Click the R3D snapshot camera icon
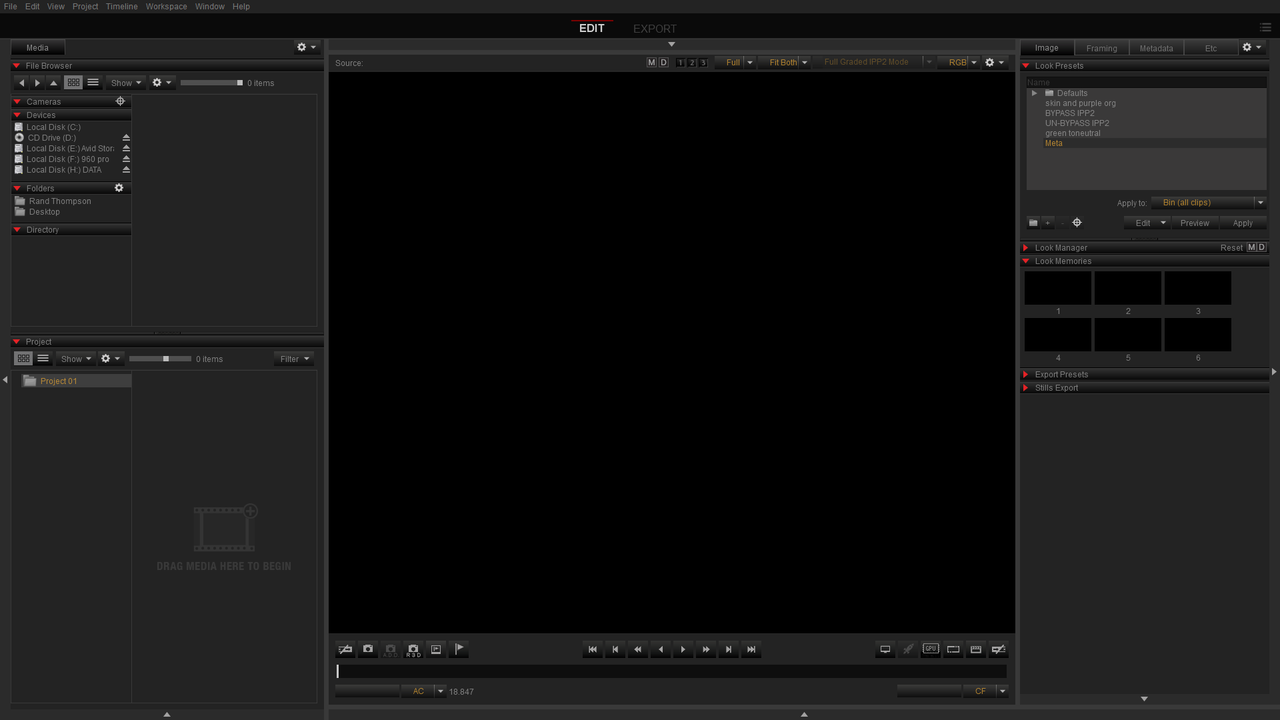This screenshot has width=1280, height=720. point(413,649)
